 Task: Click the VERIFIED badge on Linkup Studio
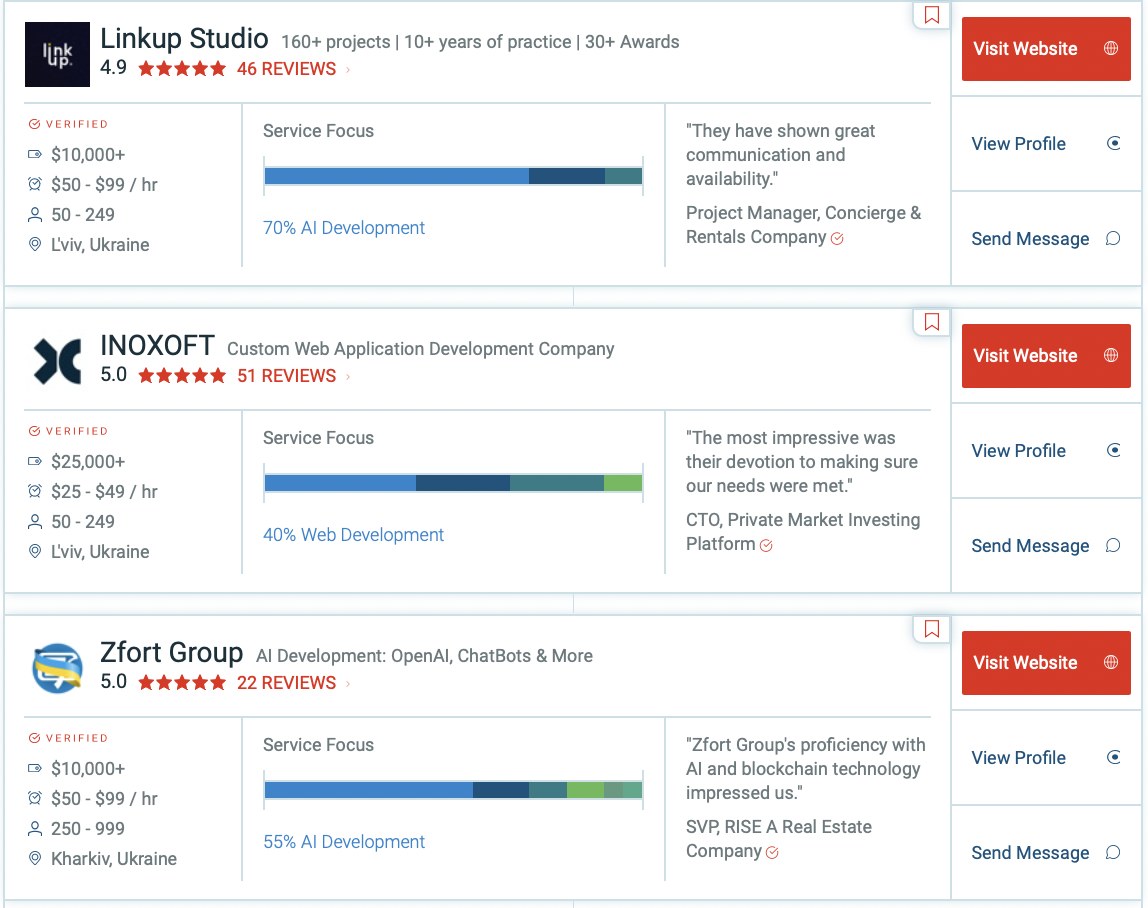(68, 124)
